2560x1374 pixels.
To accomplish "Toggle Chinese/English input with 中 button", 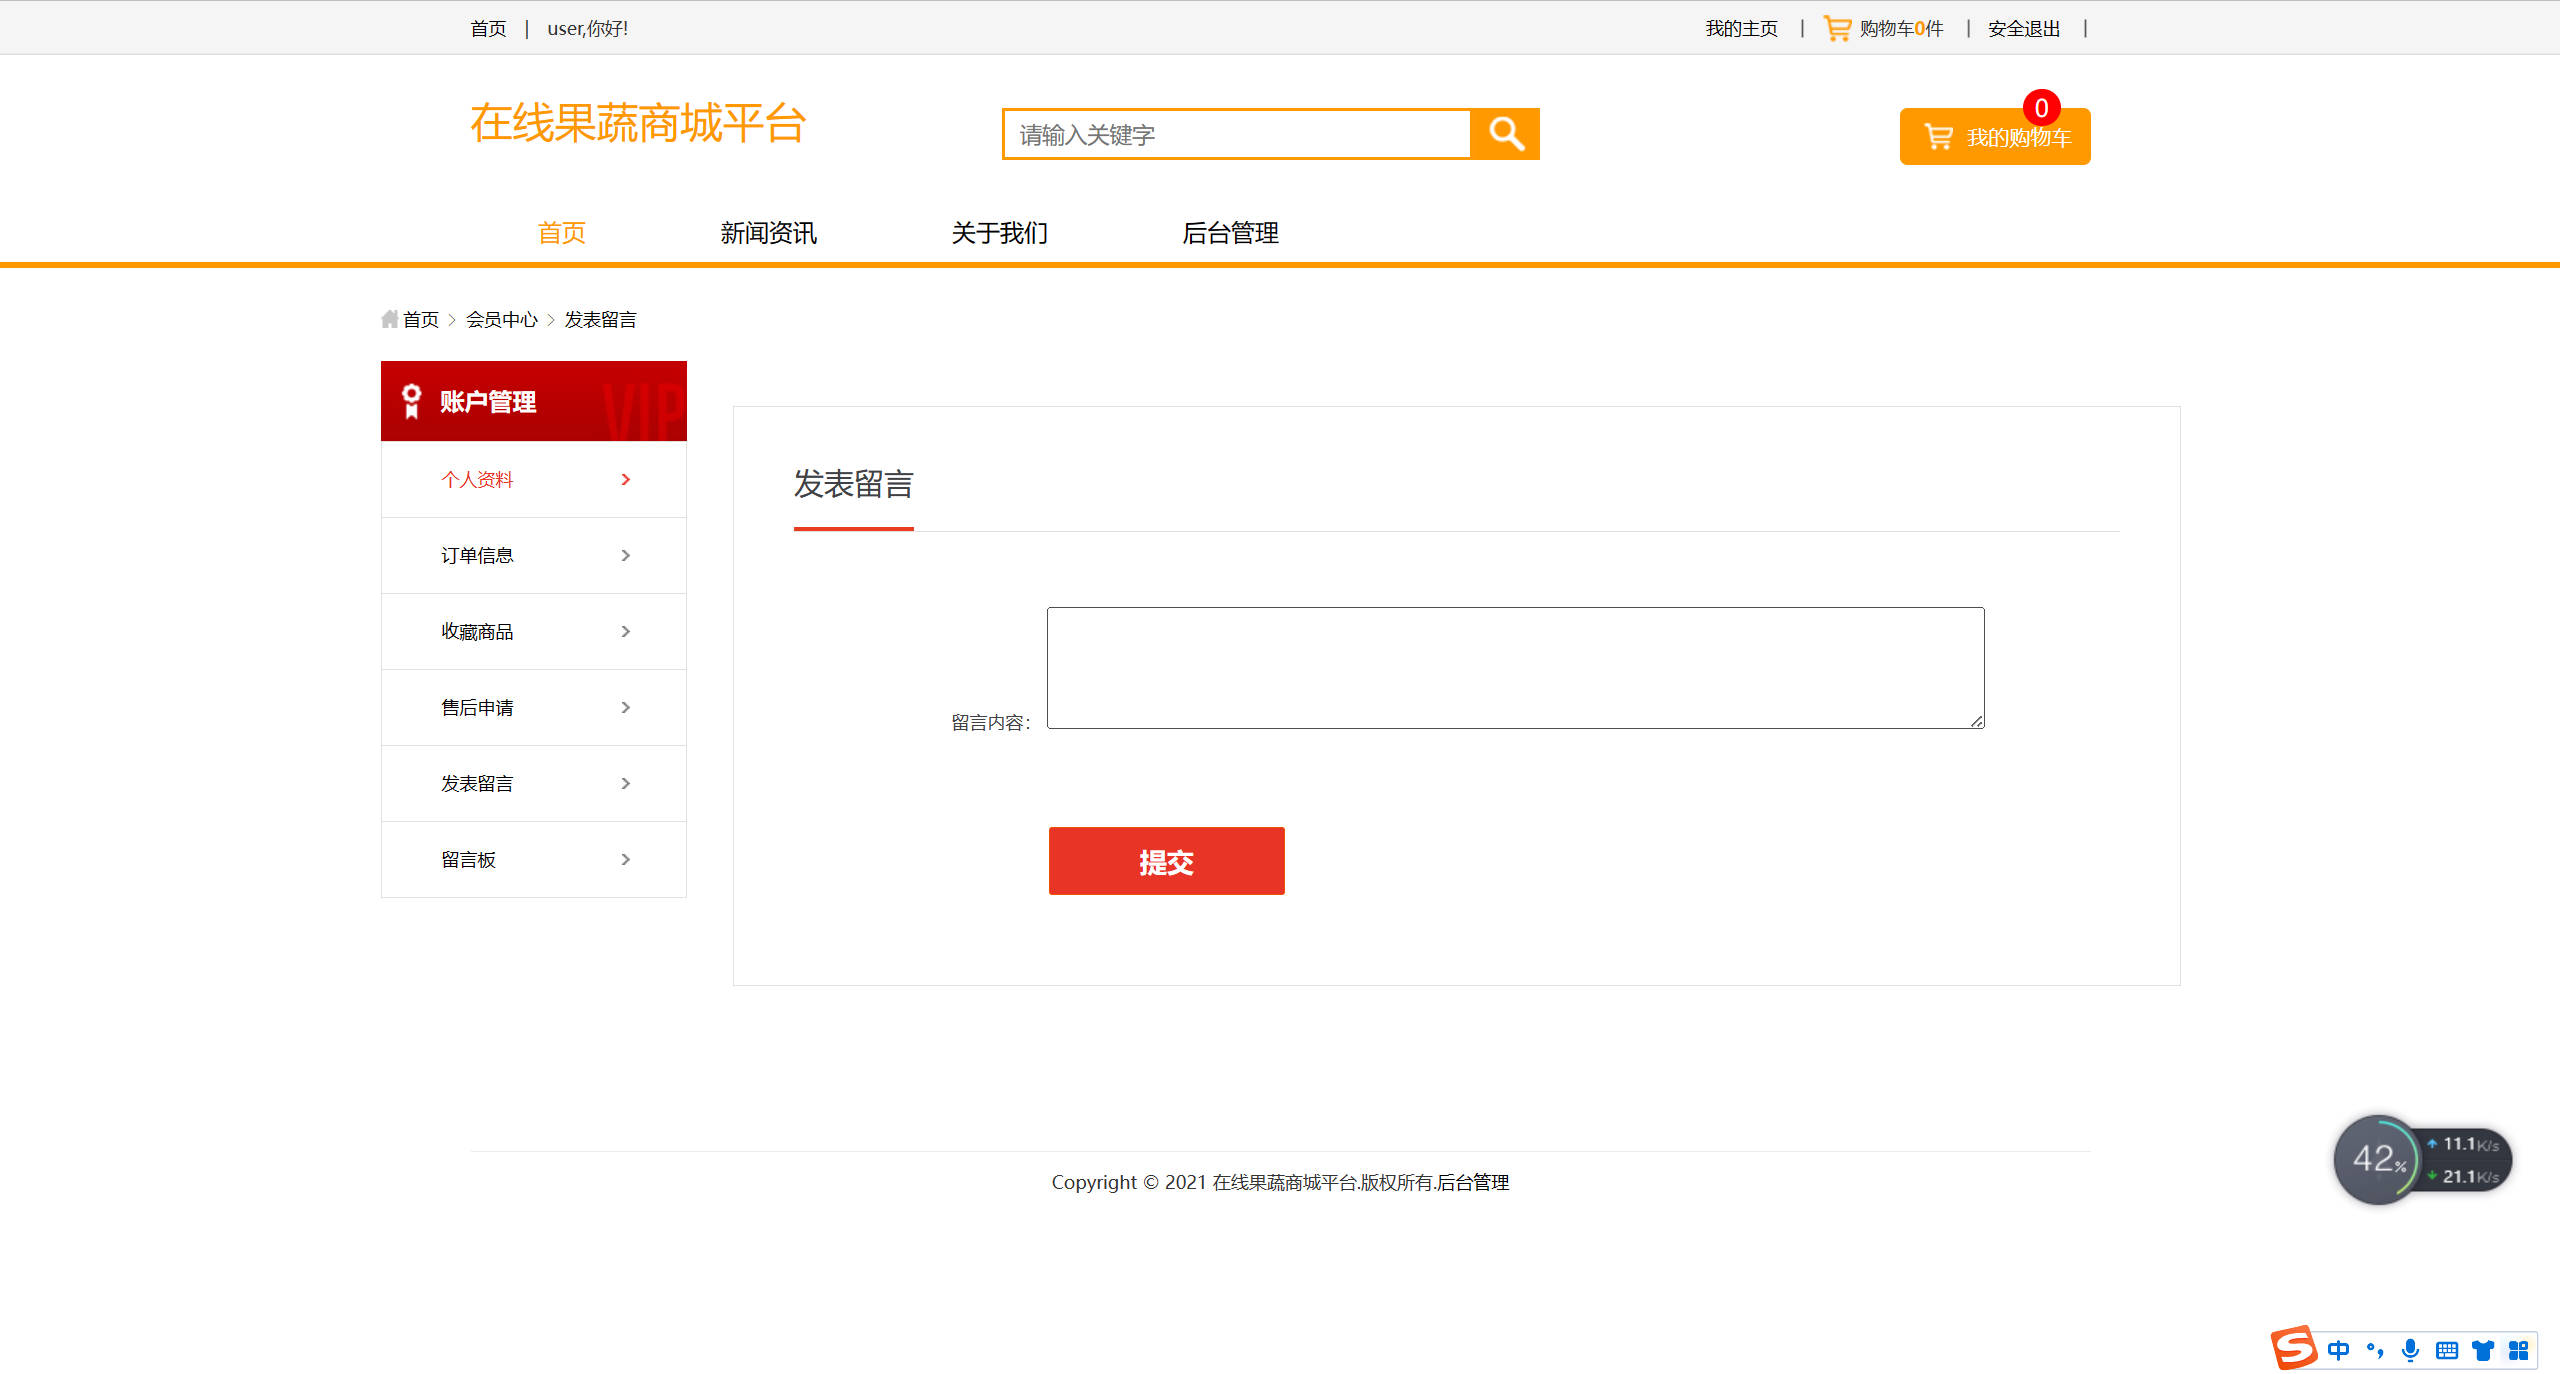I will point(2338,1349).
